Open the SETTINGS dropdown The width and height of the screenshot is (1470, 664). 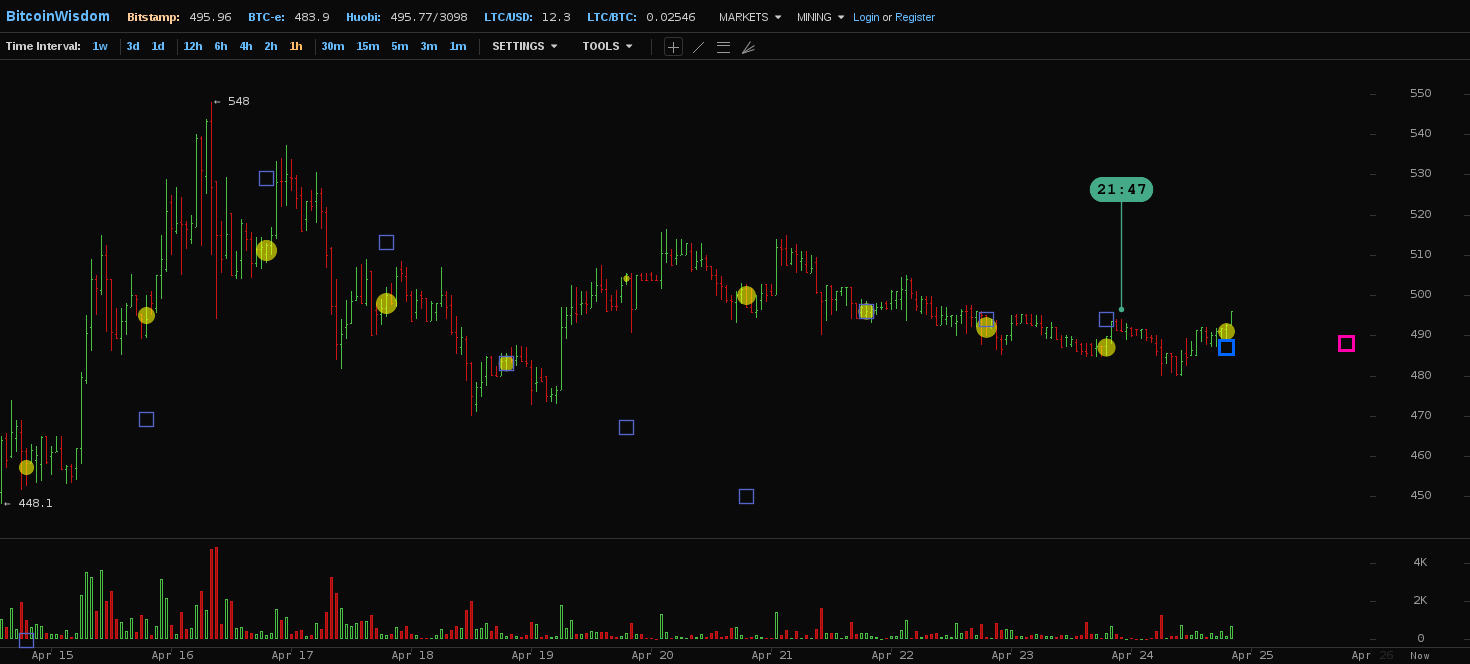[x=524, y=46]
